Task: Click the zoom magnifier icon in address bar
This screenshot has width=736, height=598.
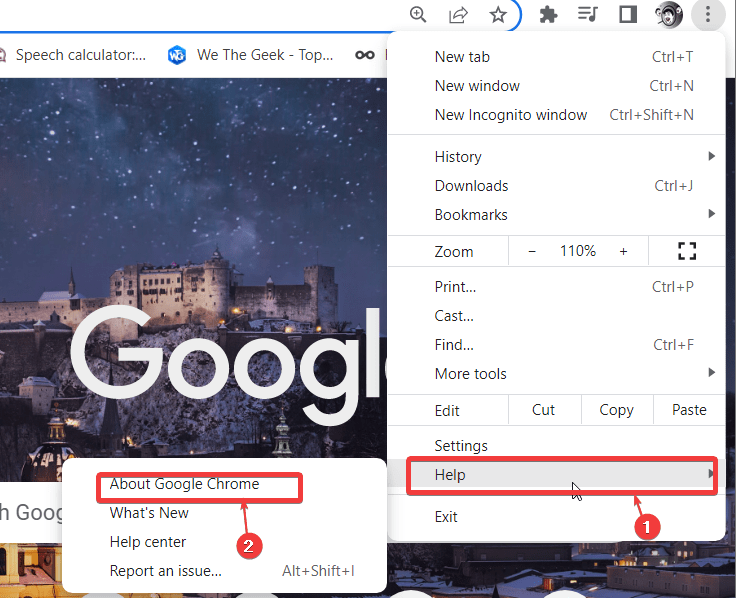Action: [x=418, y=15]
